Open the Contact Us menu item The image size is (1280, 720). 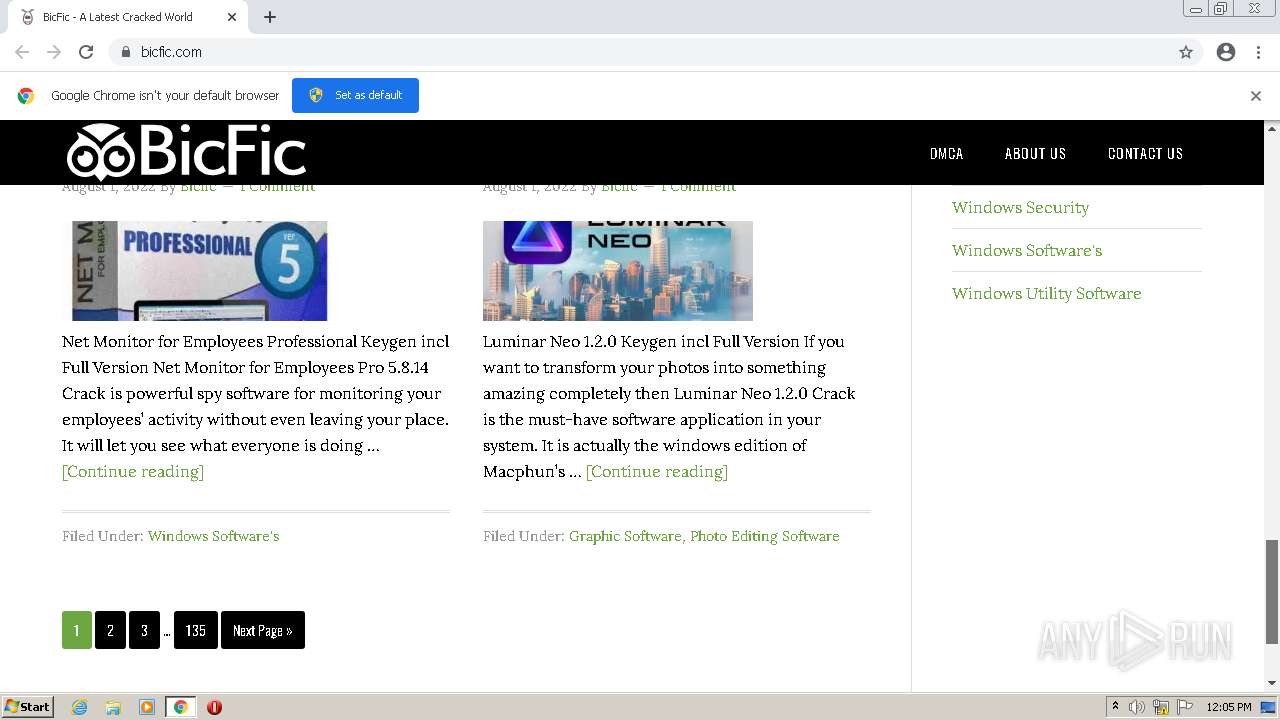pos(1145,153)
